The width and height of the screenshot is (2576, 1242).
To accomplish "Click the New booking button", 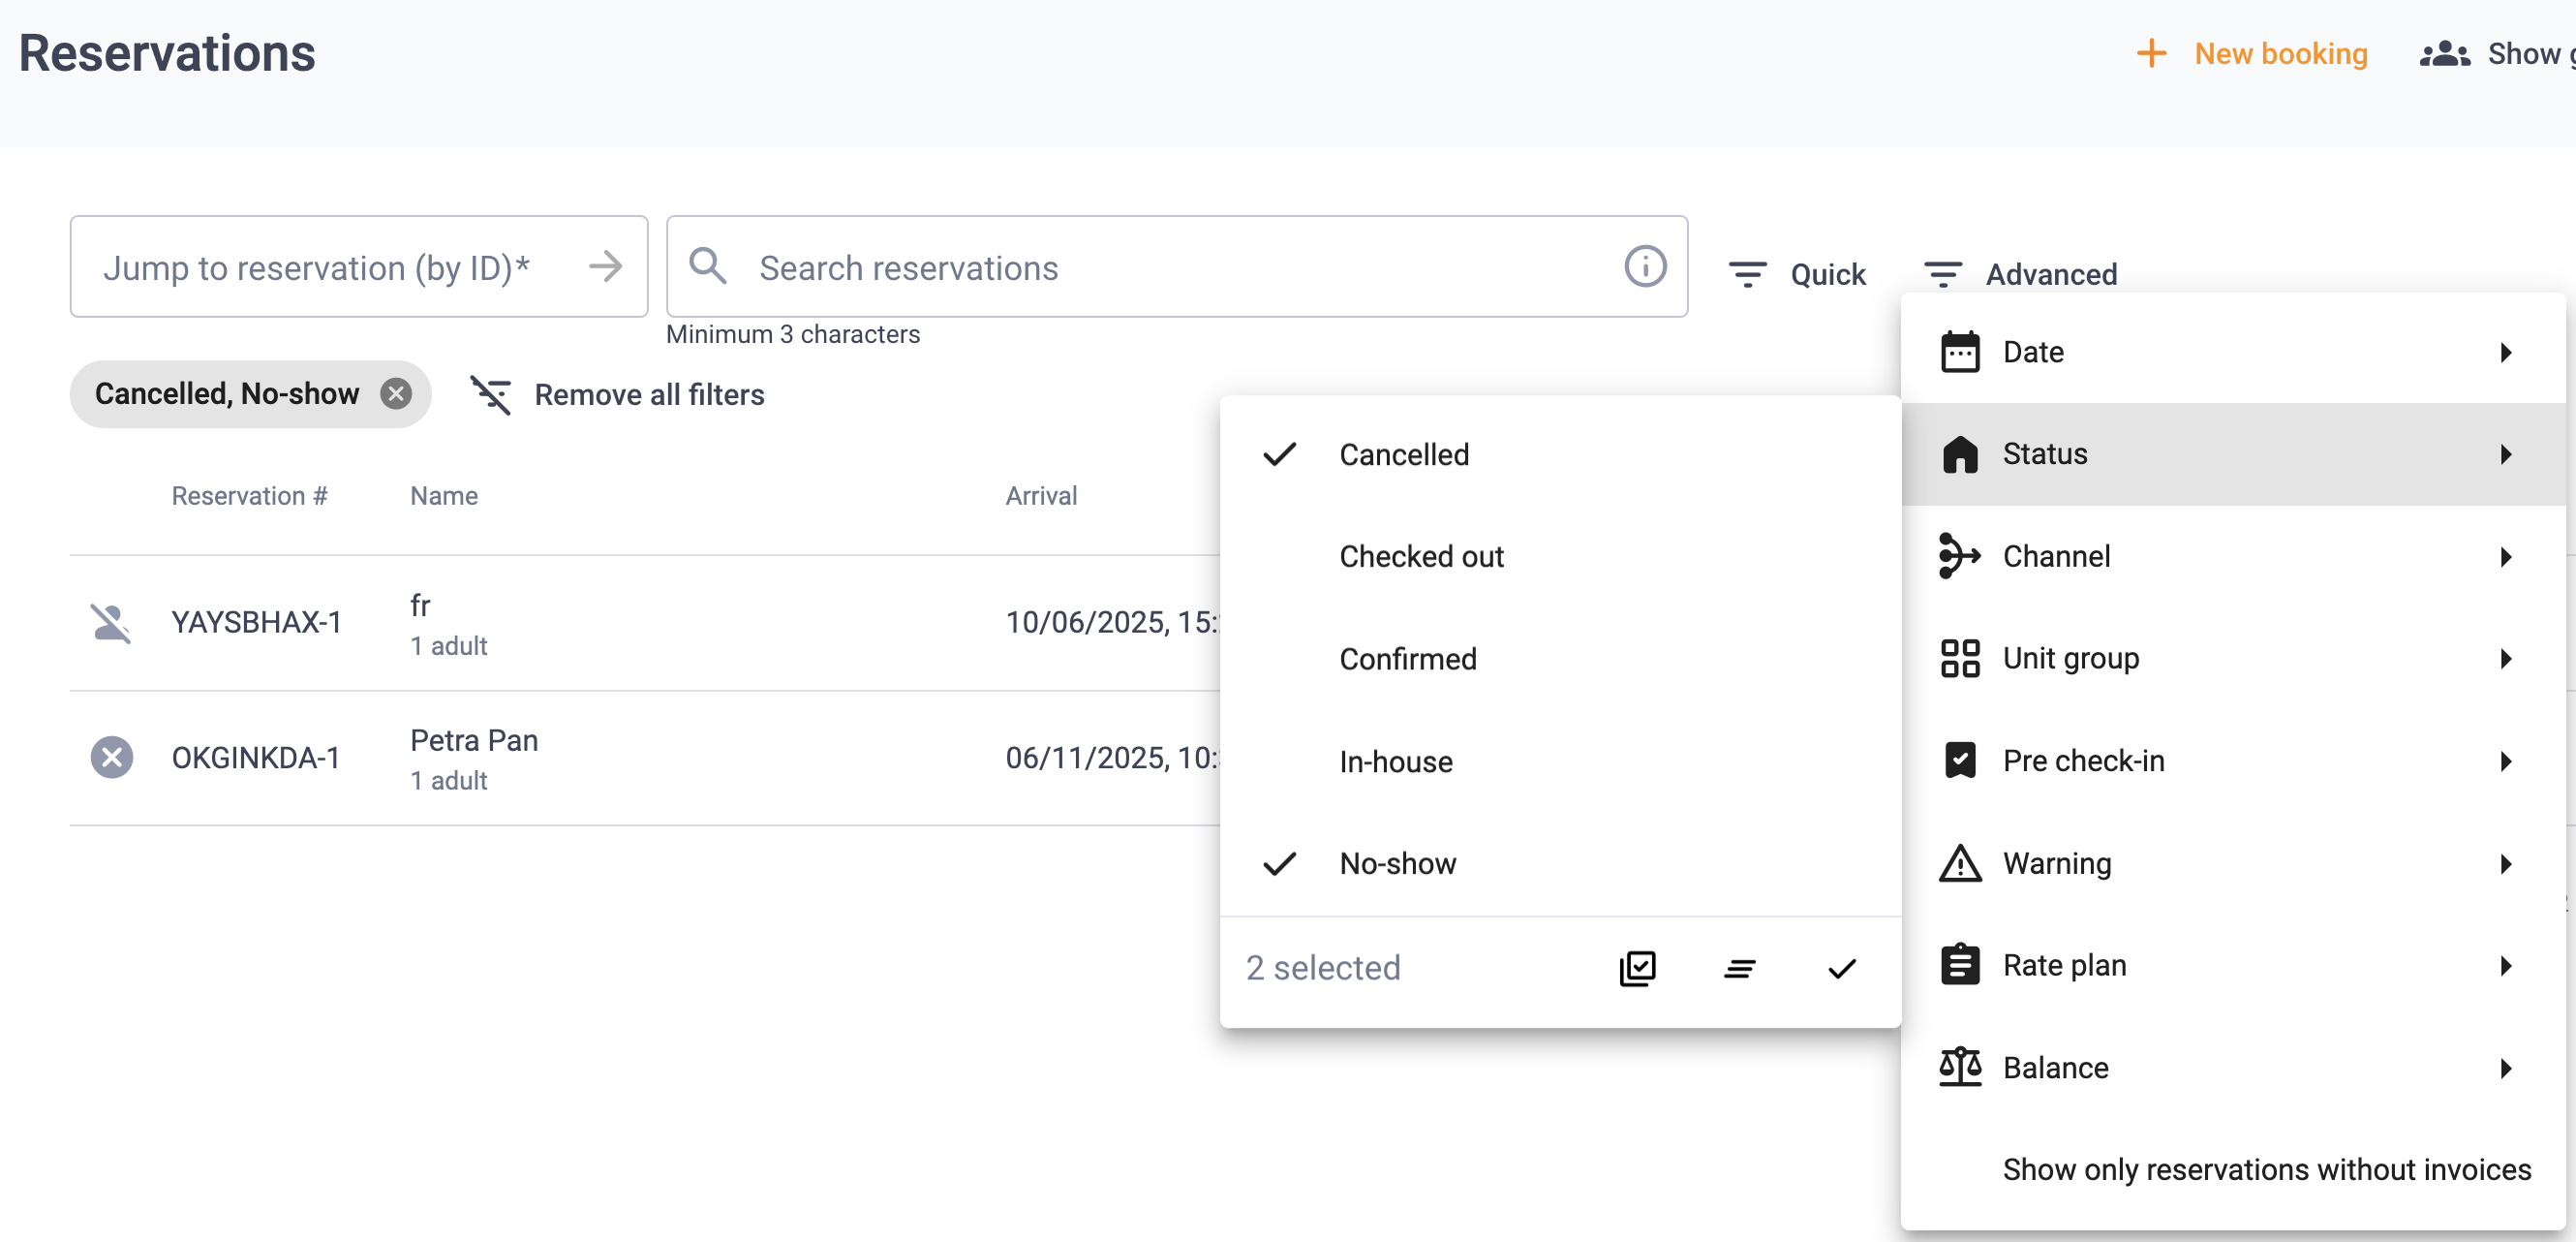I will pos(2251,53).
